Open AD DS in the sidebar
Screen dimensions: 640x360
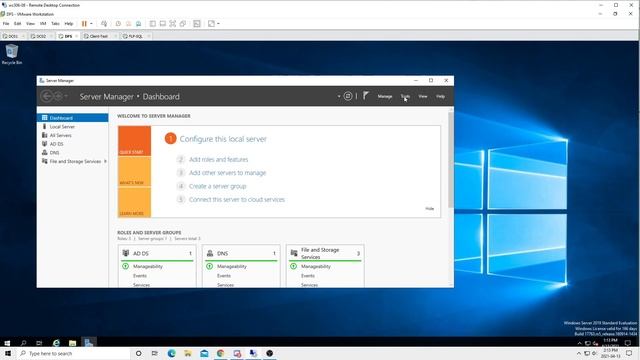72,144
